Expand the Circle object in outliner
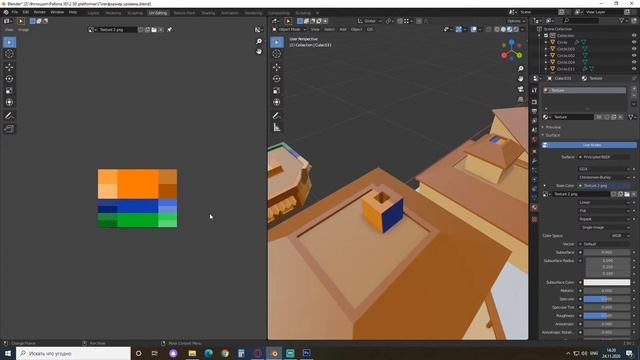 coord(546,42)
